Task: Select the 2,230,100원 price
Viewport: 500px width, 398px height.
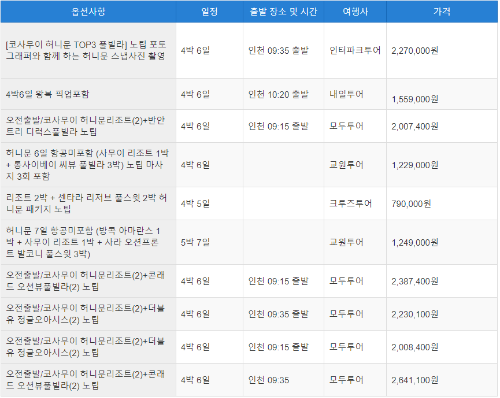Action: (x=415, y=314)
